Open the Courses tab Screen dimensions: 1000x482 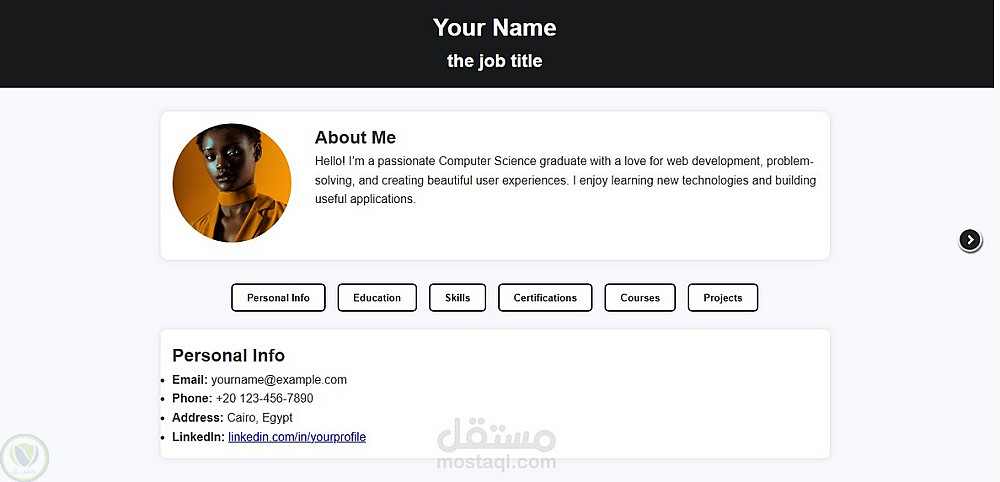pyautogui.click(x=640, y=298)
